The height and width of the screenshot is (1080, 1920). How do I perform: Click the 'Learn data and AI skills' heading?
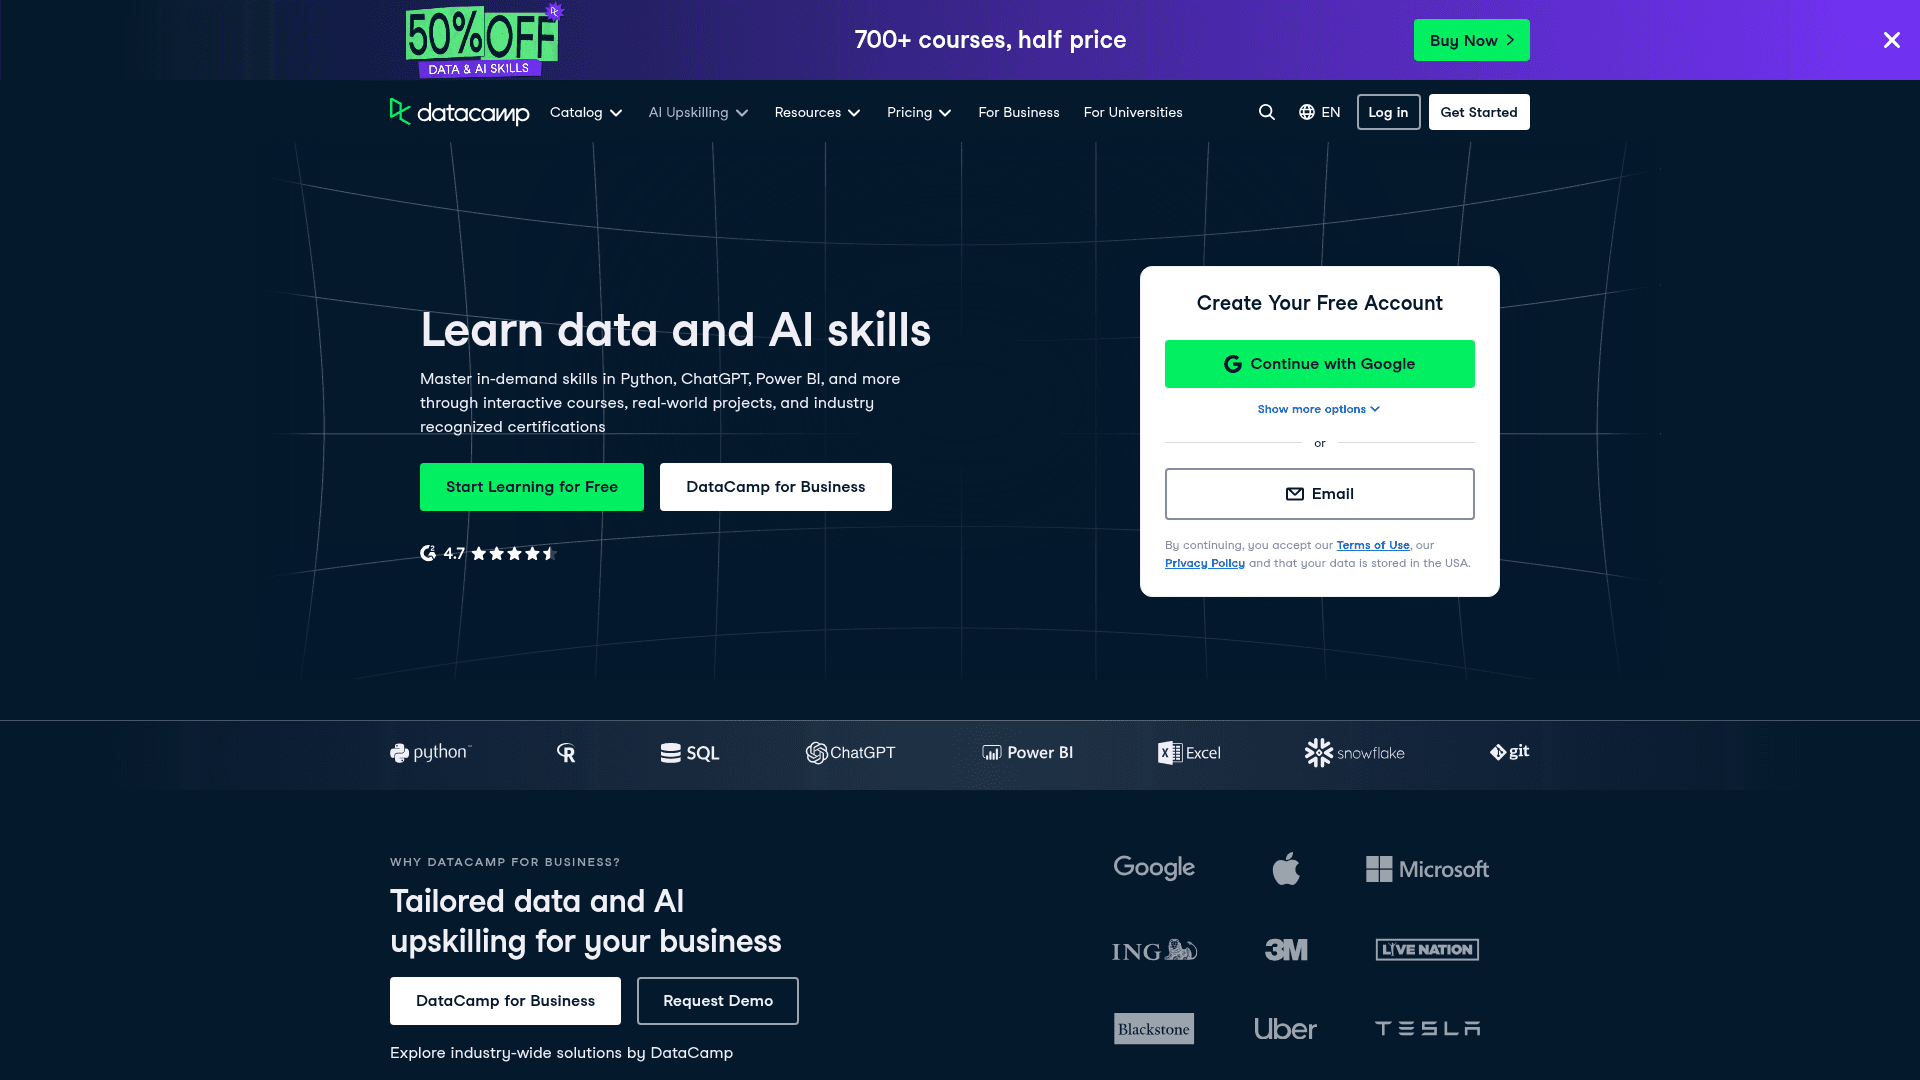click(675, 330)
